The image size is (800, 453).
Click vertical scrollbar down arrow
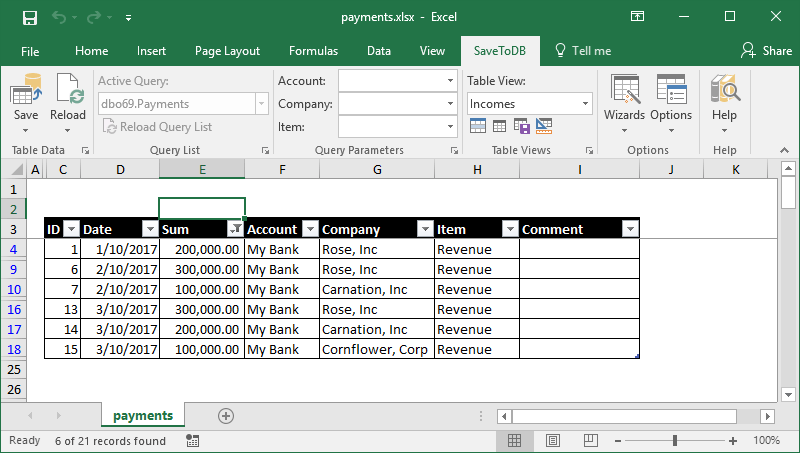788,394
